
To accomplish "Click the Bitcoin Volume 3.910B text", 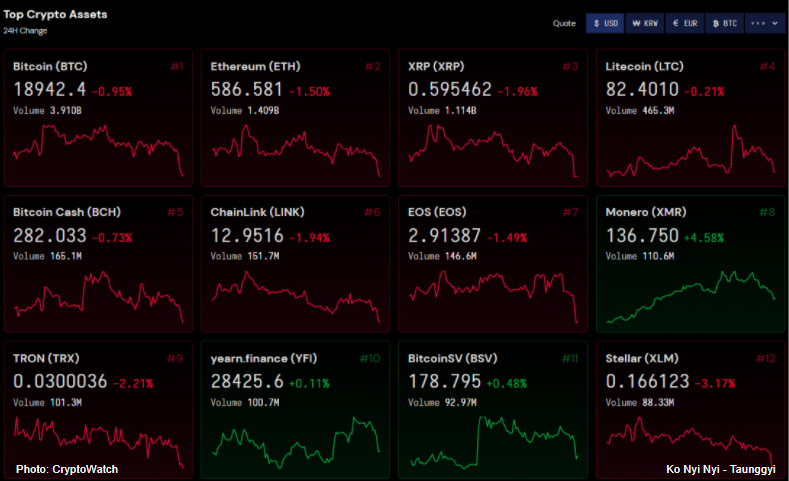I will (x=47, y=111).
